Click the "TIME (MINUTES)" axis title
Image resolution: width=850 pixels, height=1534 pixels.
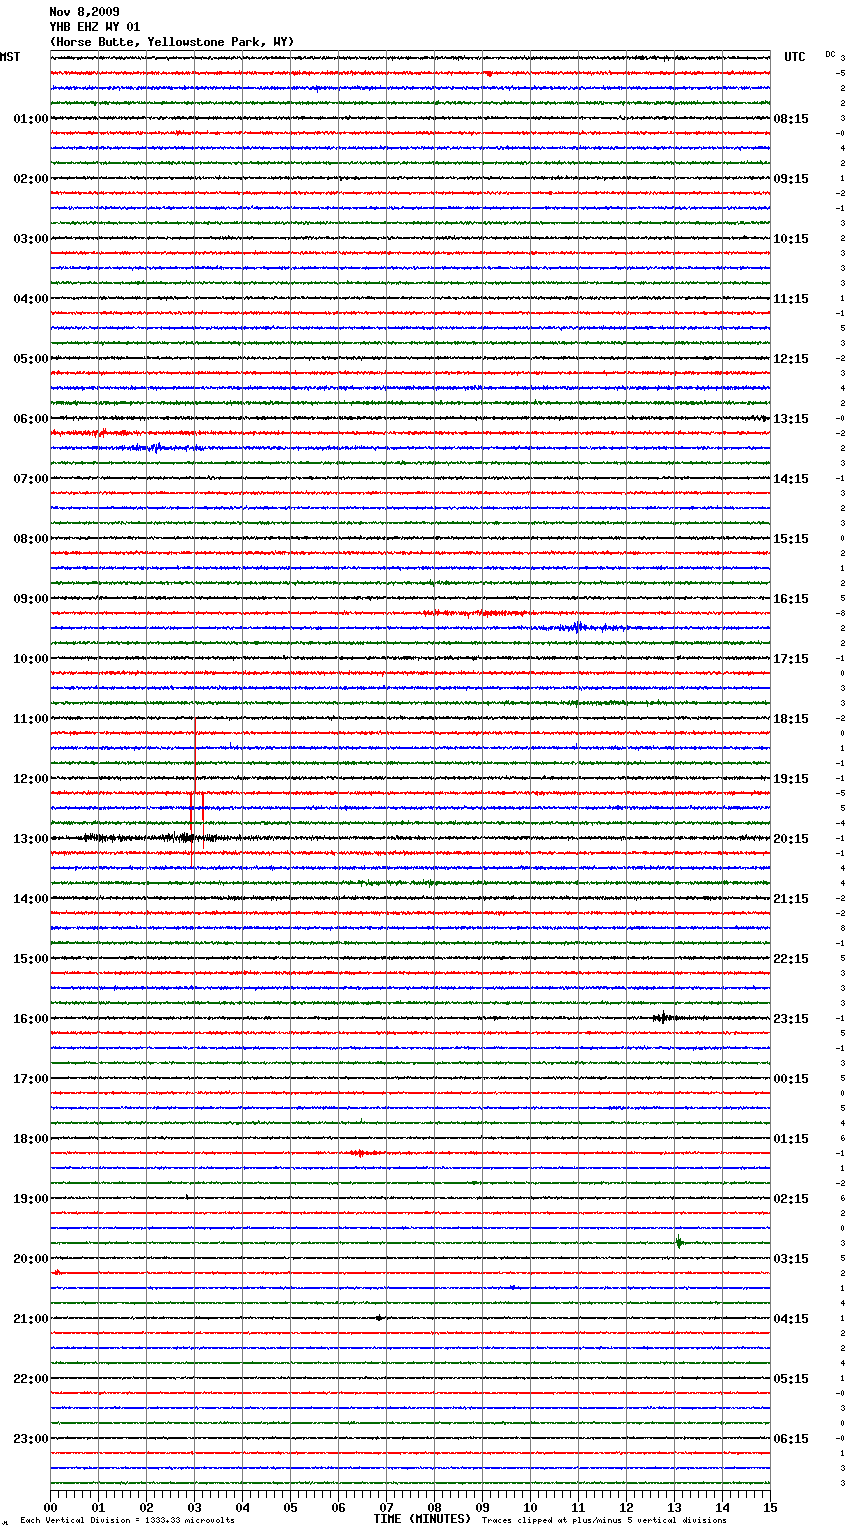pyautogui.click(x=422, y=1519)
